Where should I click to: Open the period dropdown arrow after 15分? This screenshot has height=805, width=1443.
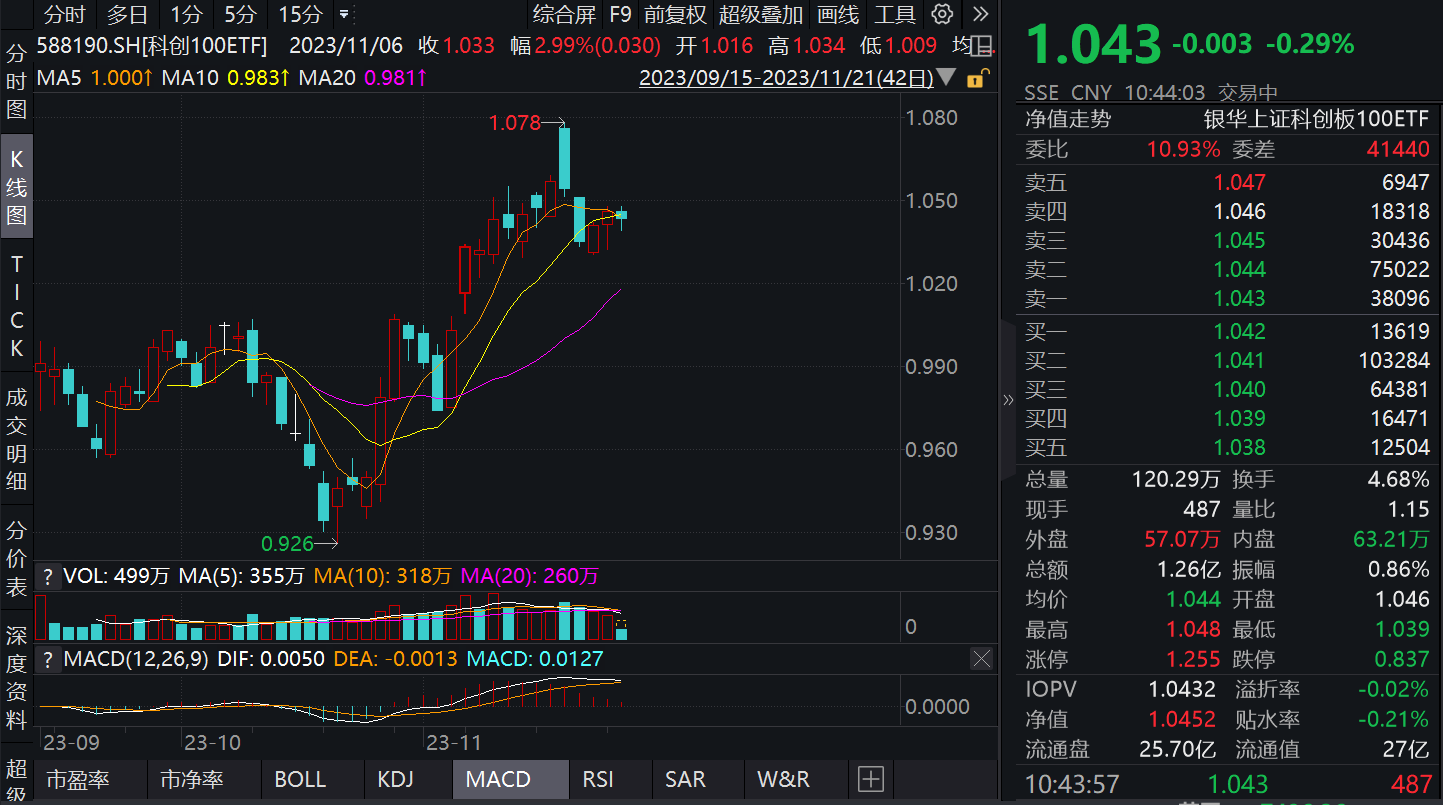tap(344, 15)
